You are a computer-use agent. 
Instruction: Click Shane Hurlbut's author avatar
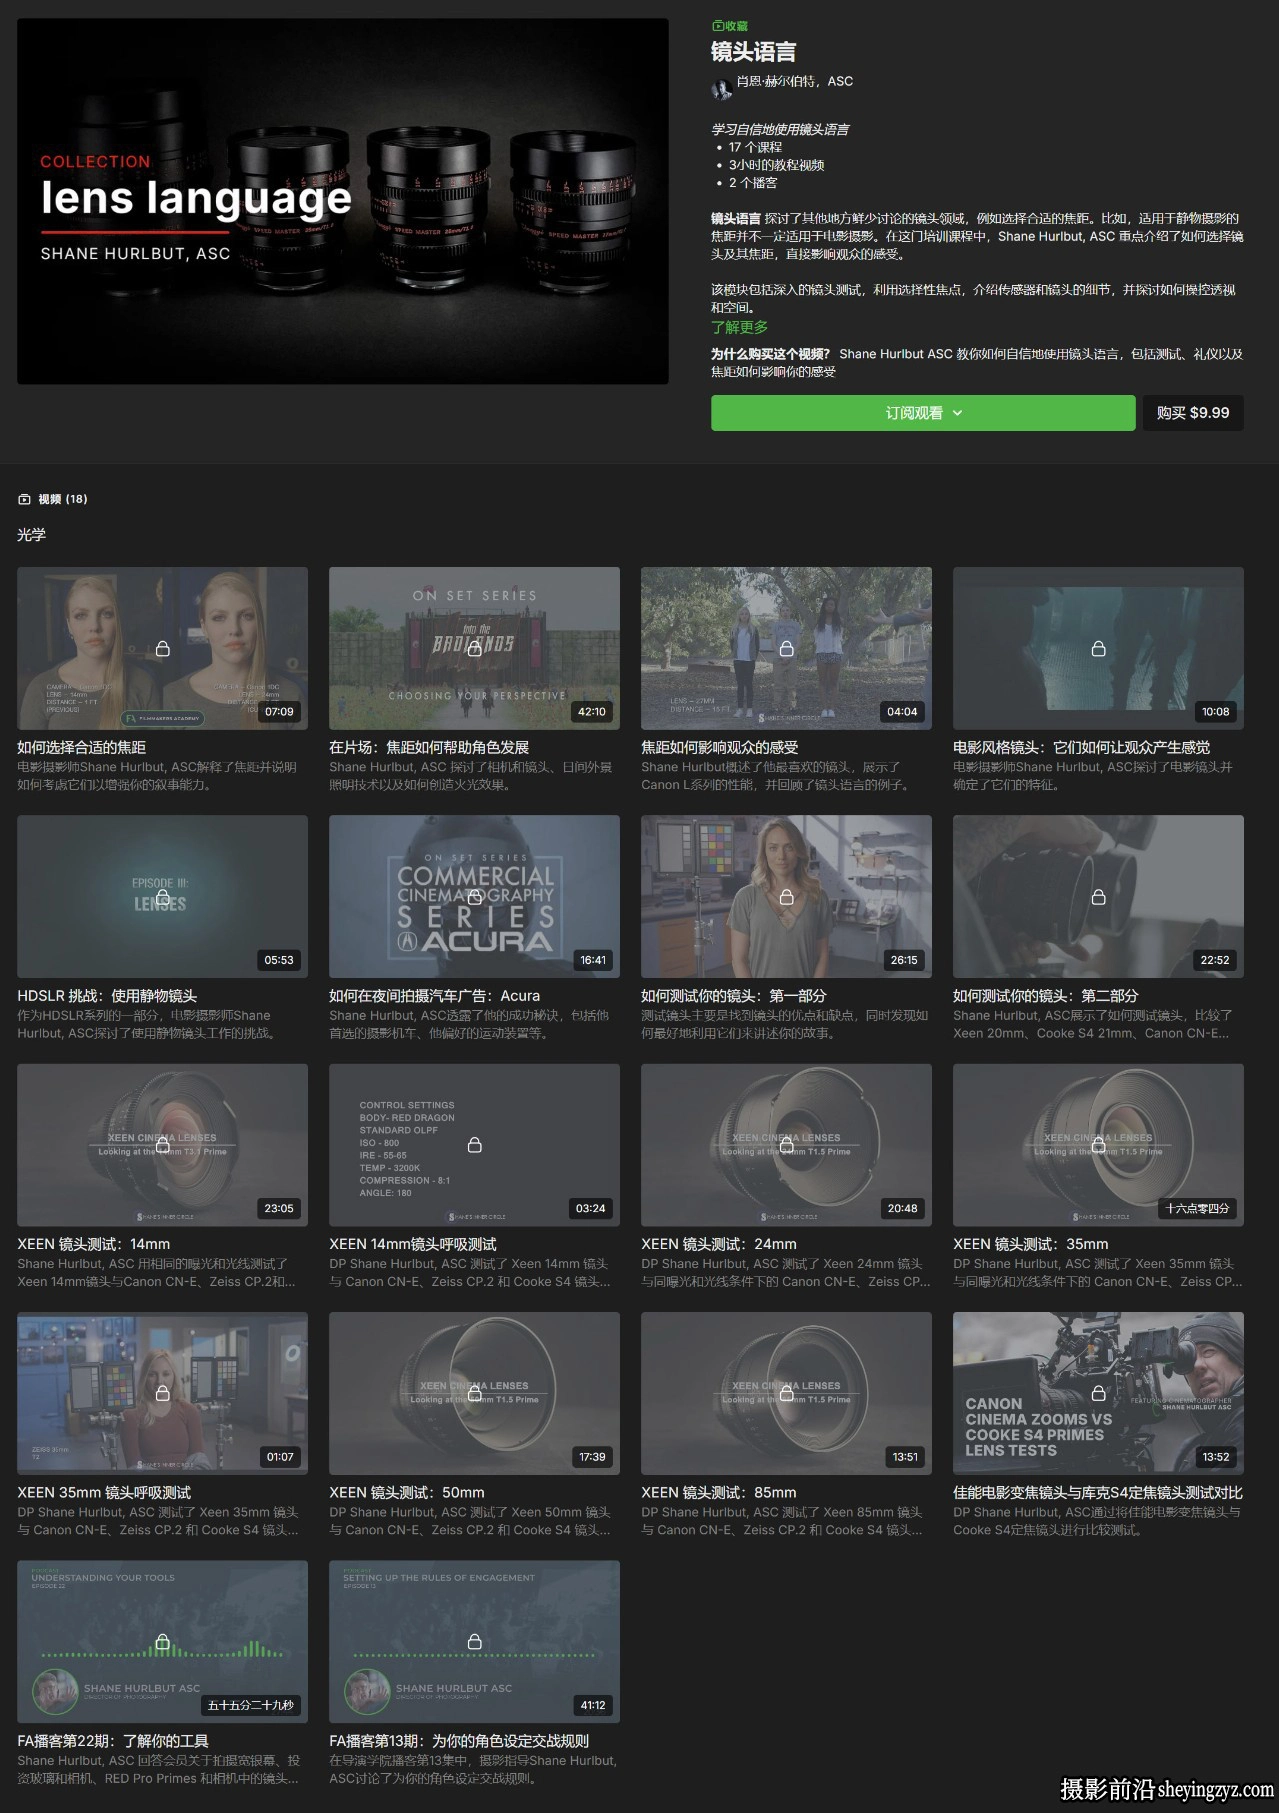721,90
